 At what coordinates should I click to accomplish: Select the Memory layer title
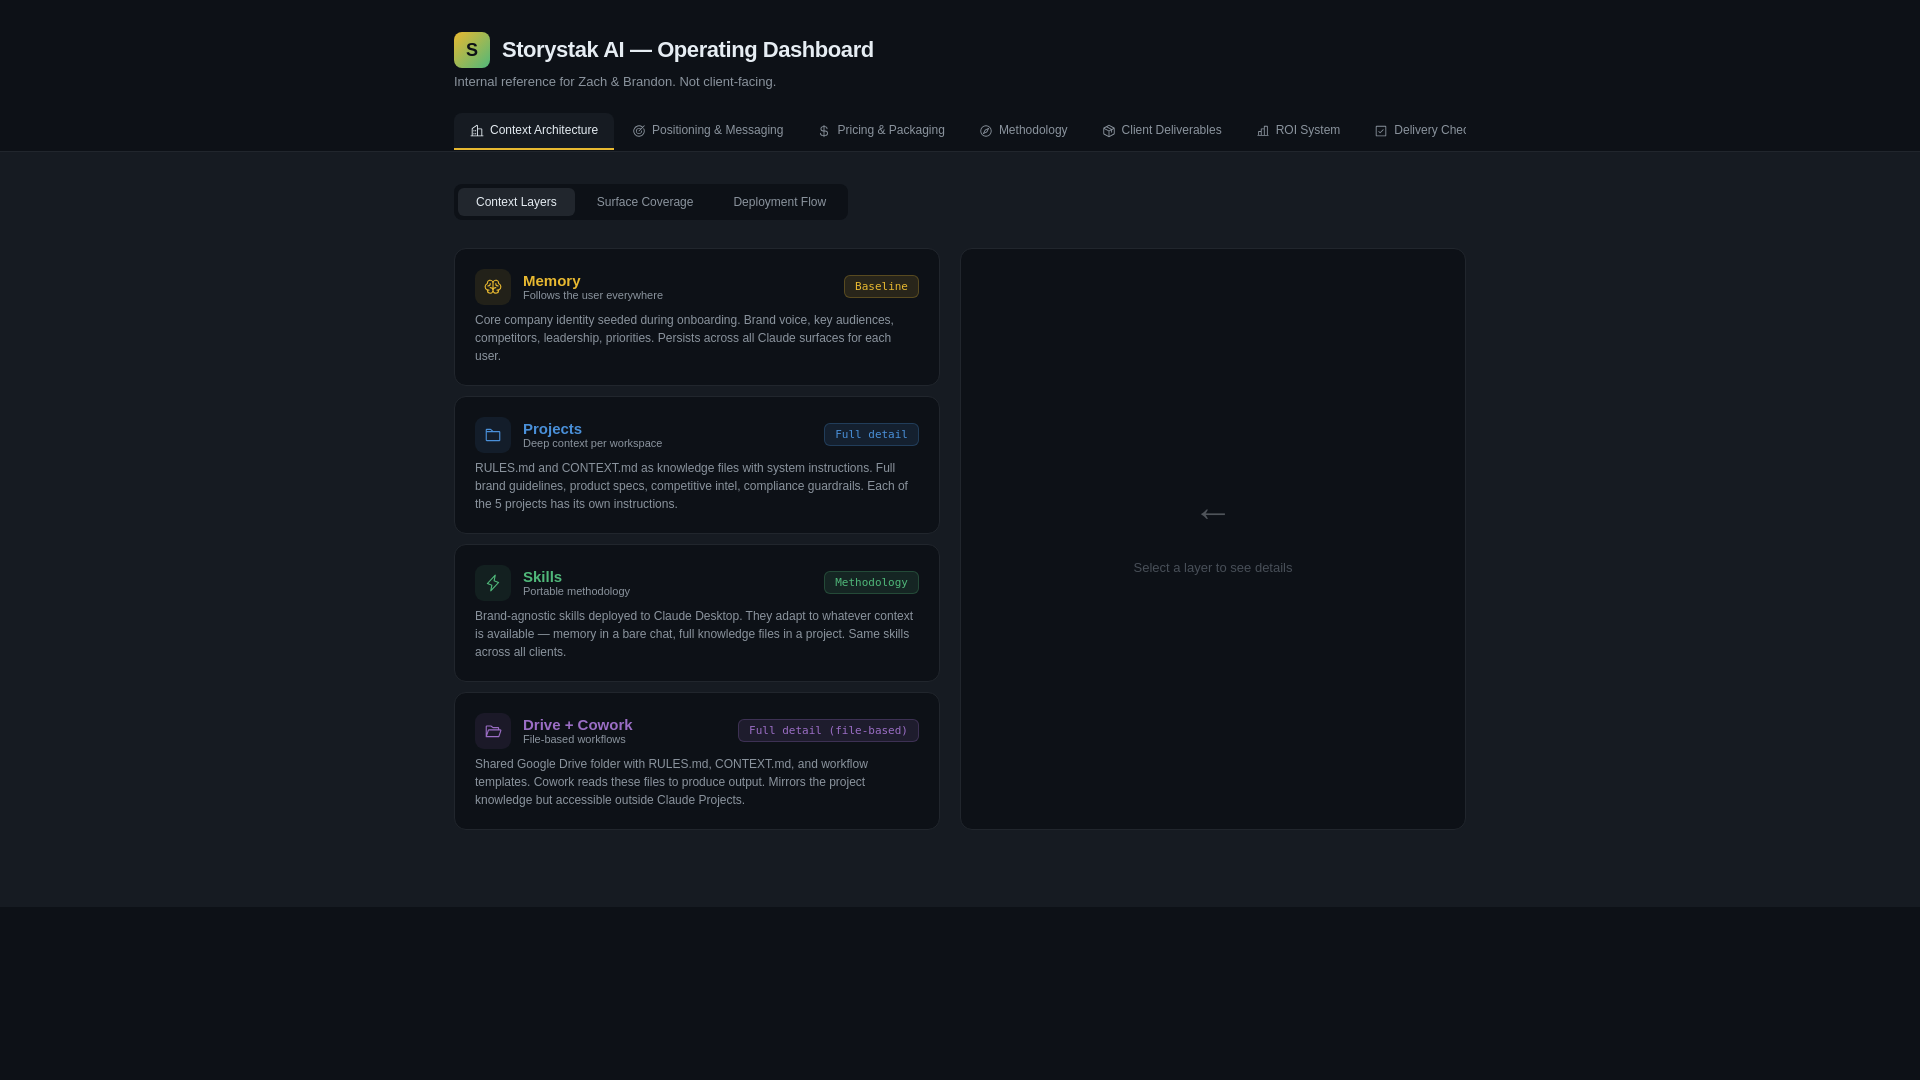point(552,281)
